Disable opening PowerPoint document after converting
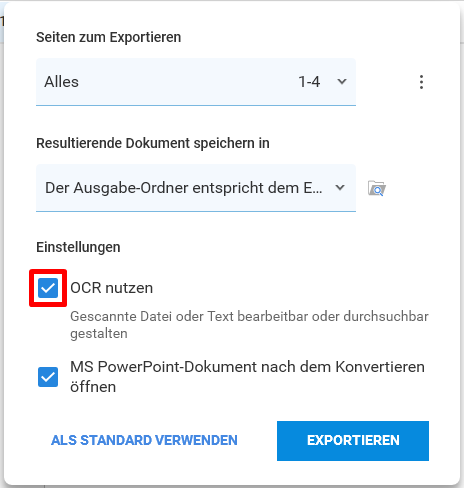 48,377
